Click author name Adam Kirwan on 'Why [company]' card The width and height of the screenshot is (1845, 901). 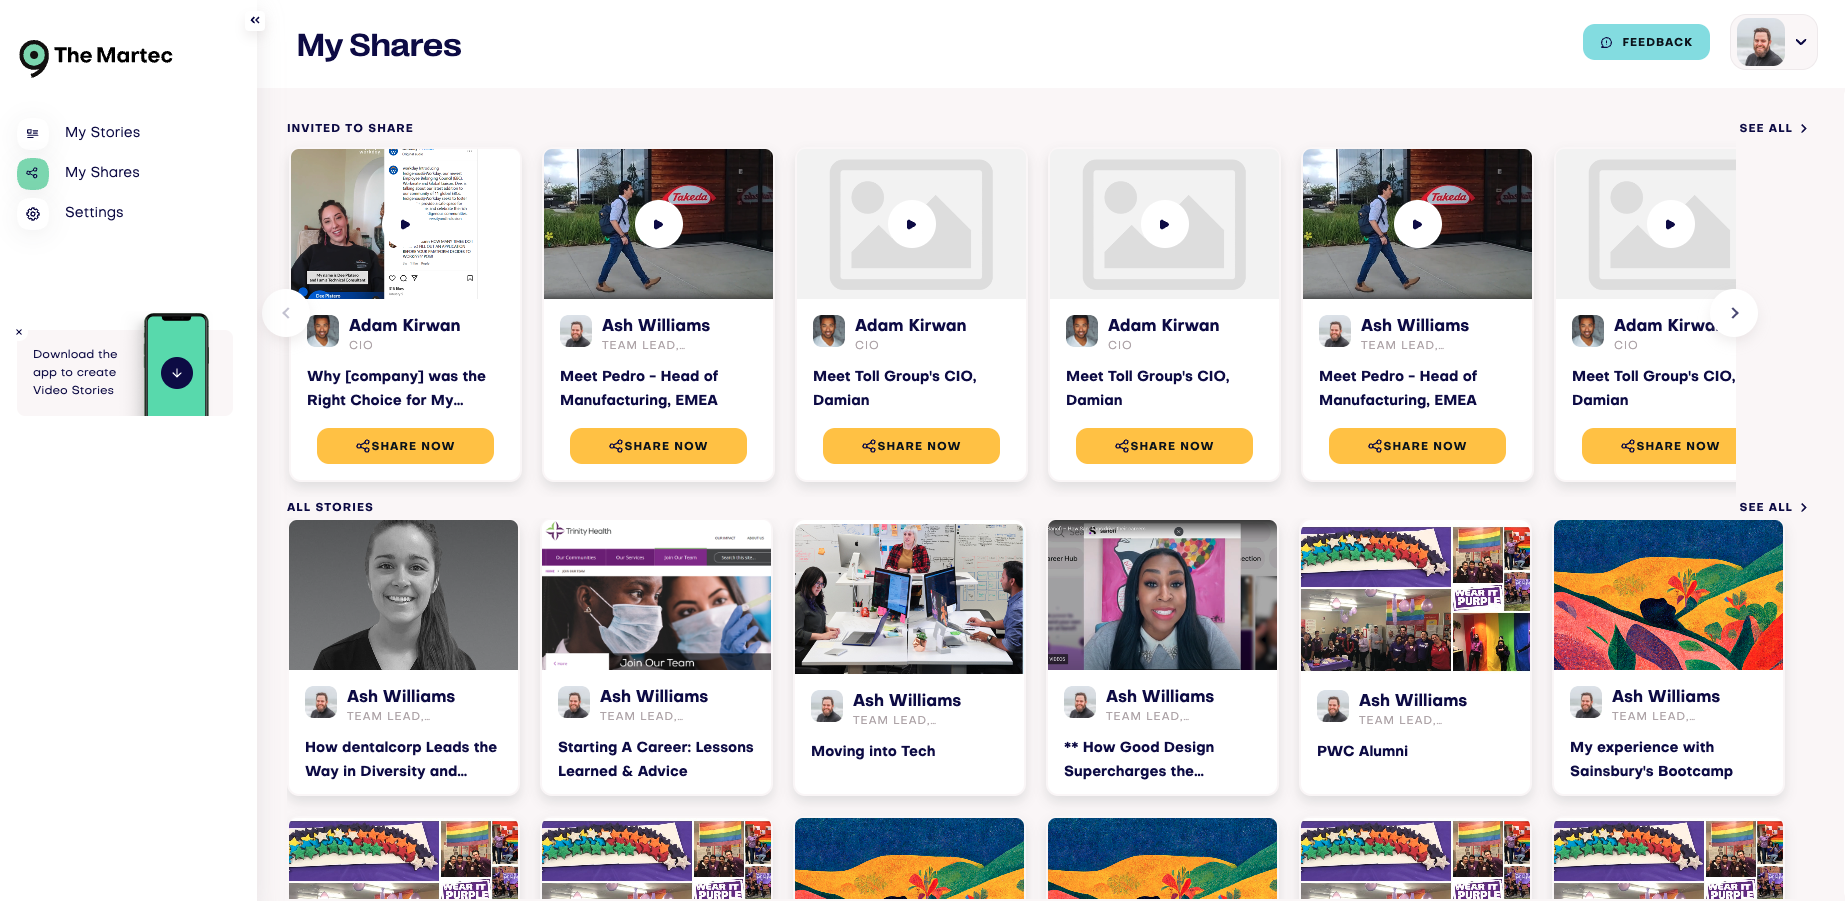[x=405, y=325]
